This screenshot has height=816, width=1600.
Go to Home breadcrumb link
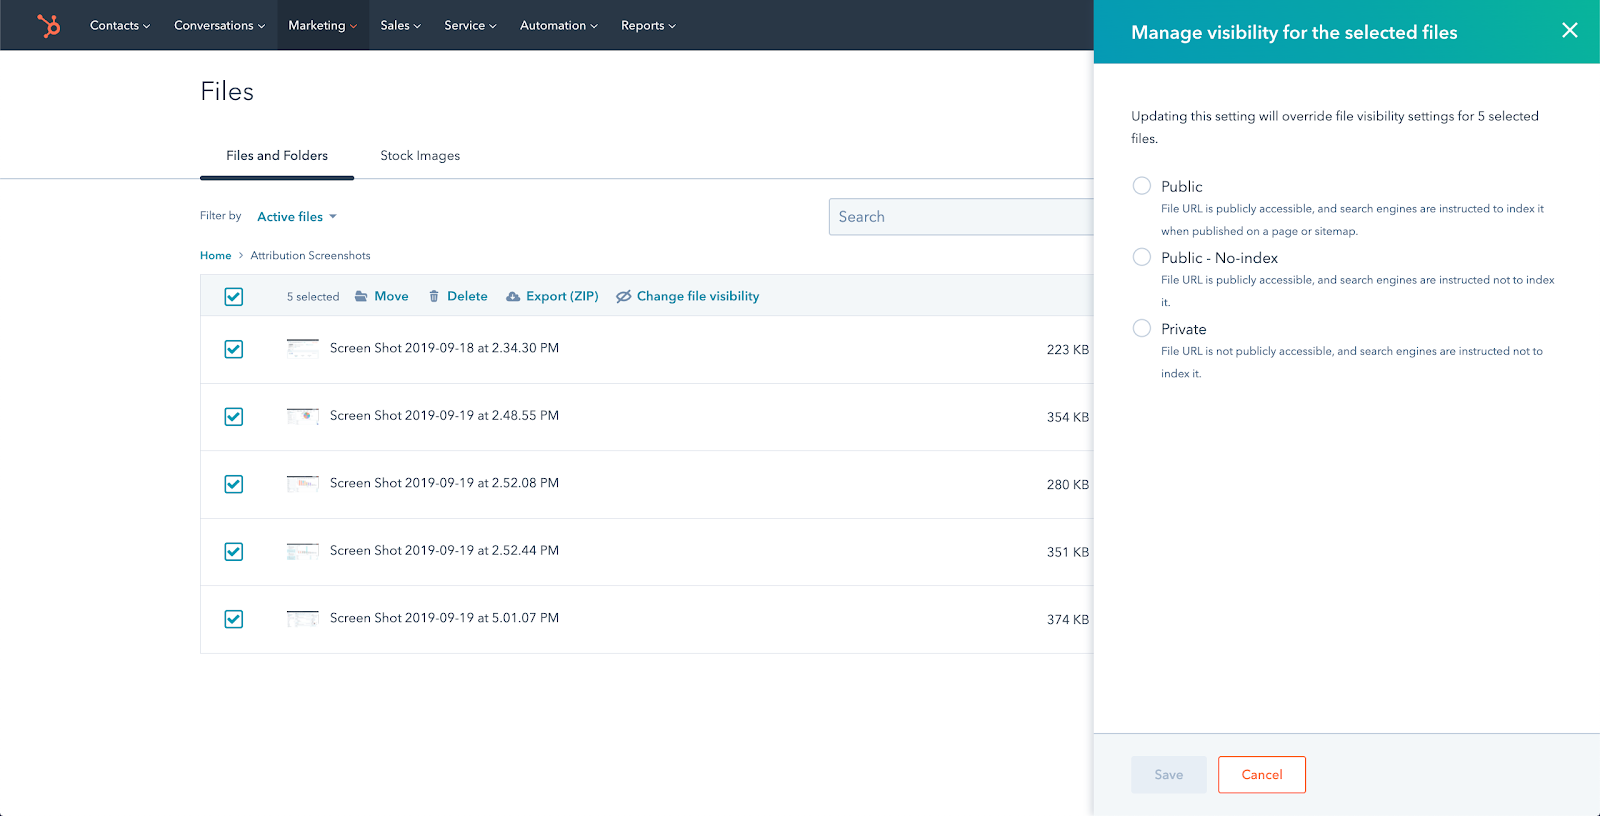(215, 256)
